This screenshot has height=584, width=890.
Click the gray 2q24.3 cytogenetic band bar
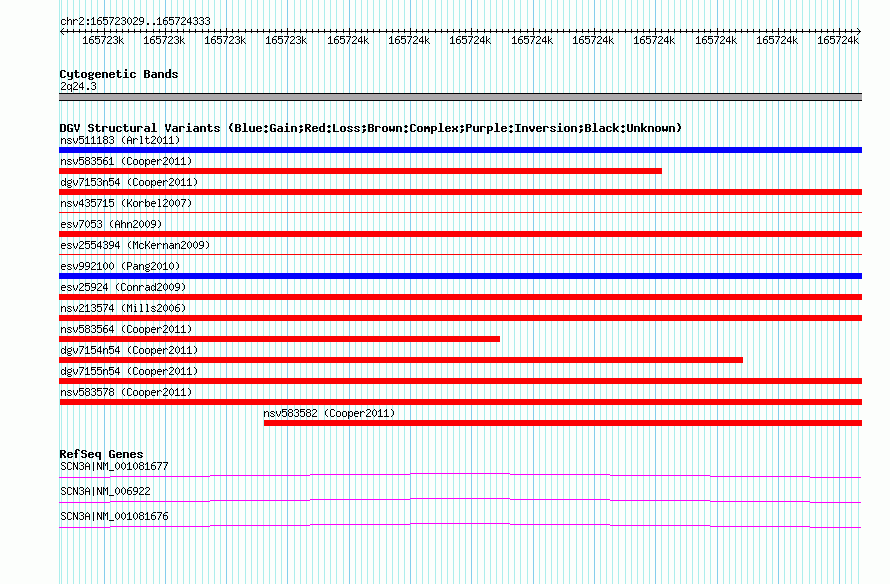[x=460, y=97]
